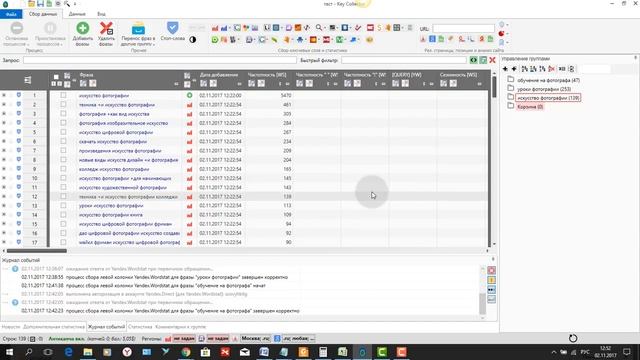640x360 pixels.
Task: Click the black add group star icon
Action: (505, 69)
